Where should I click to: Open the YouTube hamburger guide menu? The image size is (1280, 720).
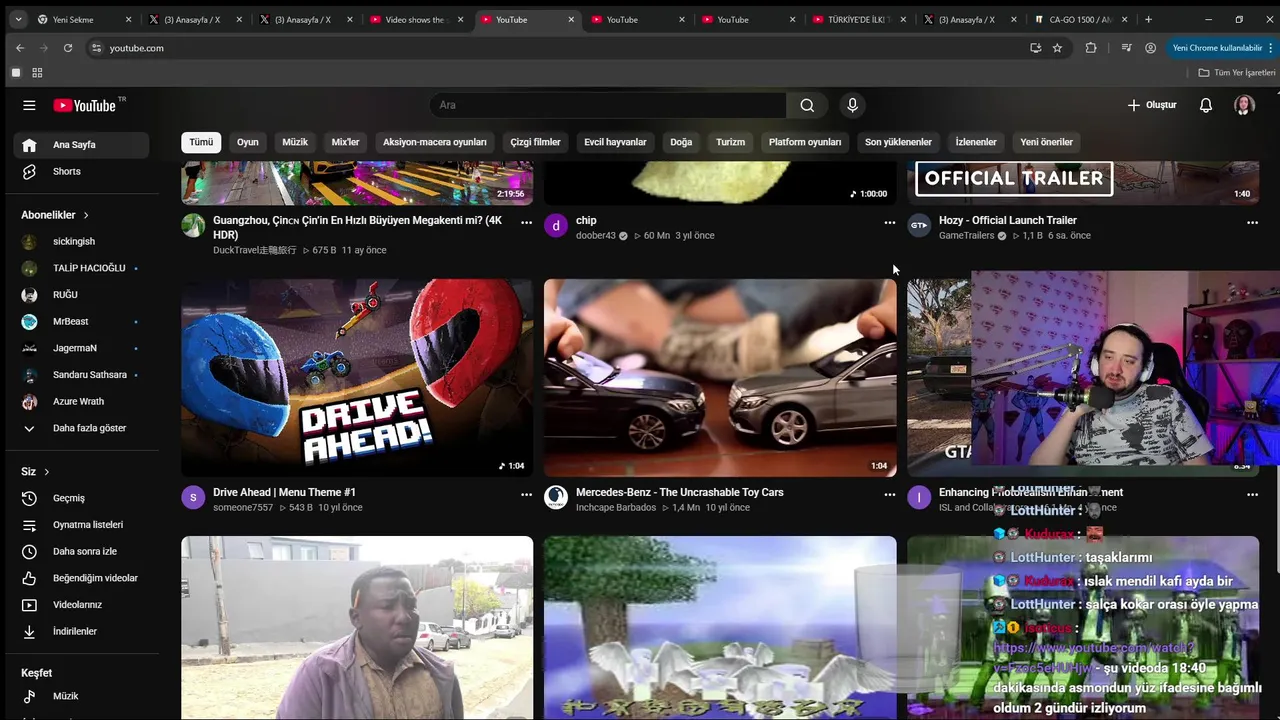pos(29,105)
